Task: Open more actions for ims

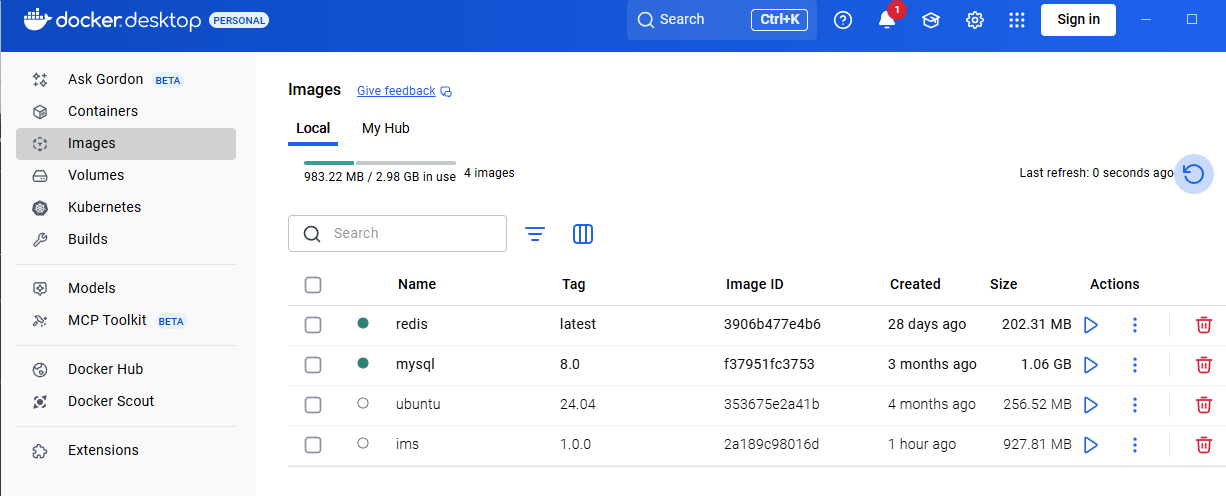Action: click(1135, 445)
